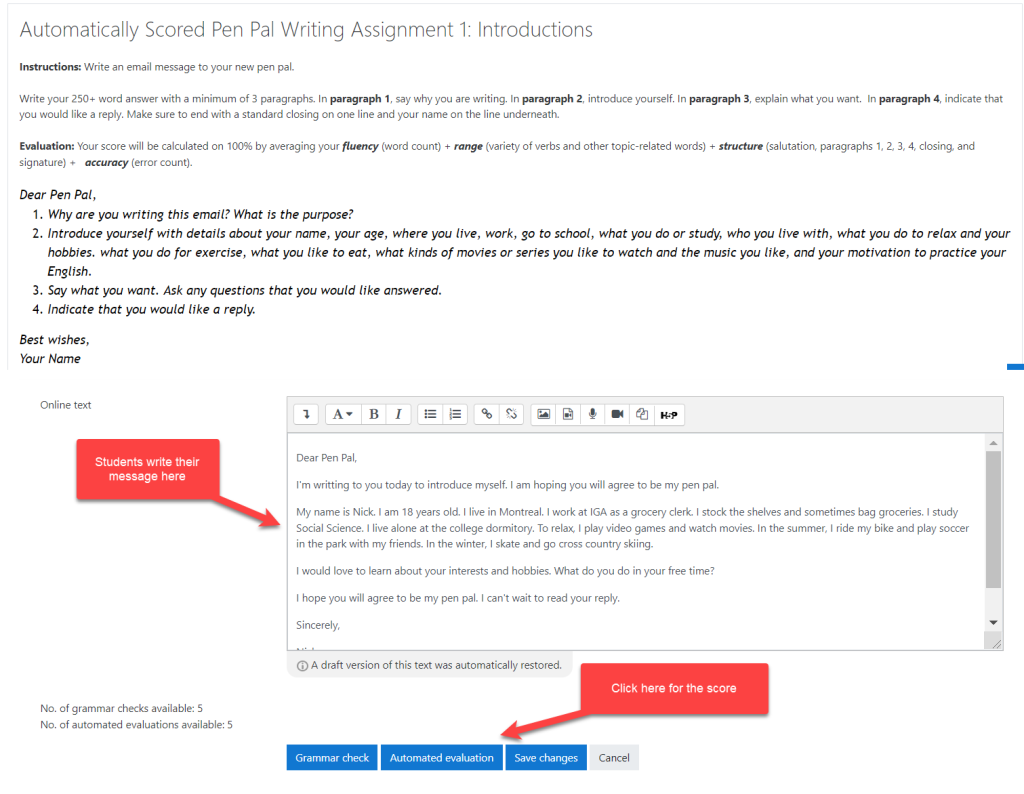Viewport: 1024px width, 794px height.
Task: Start audio recording with the microphone icon
Action: 592,414
